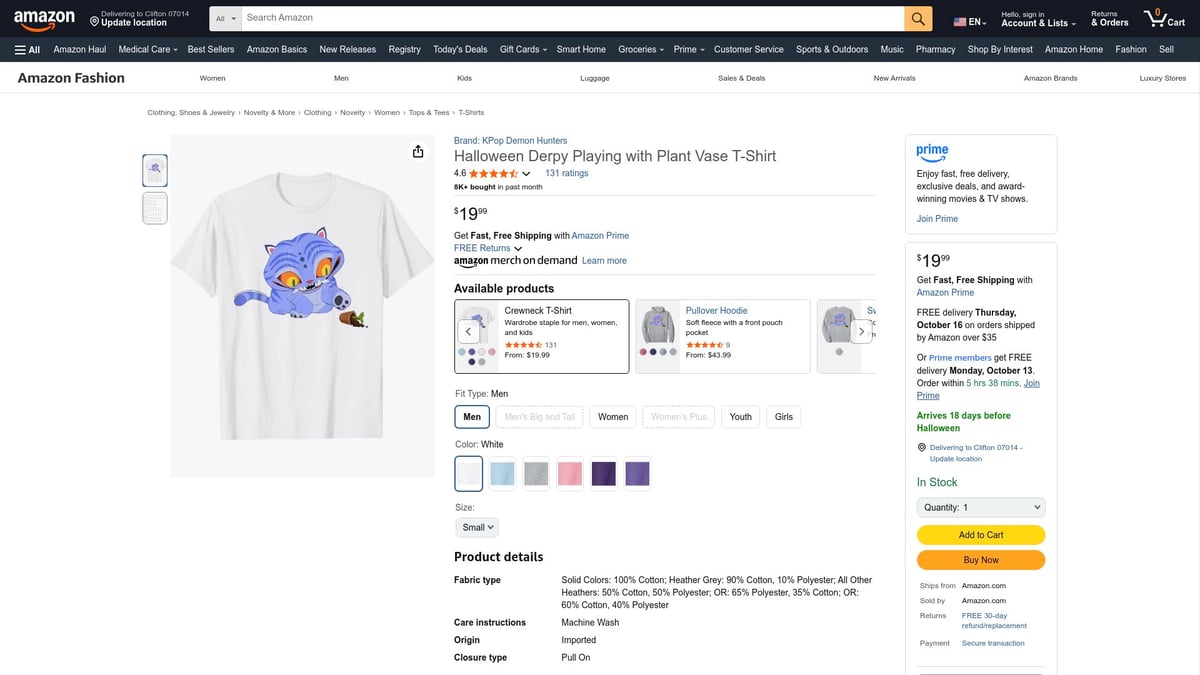Select the Women fit type
The height and width of the screenshot is (675, 1200).
(x=612, y=416)
